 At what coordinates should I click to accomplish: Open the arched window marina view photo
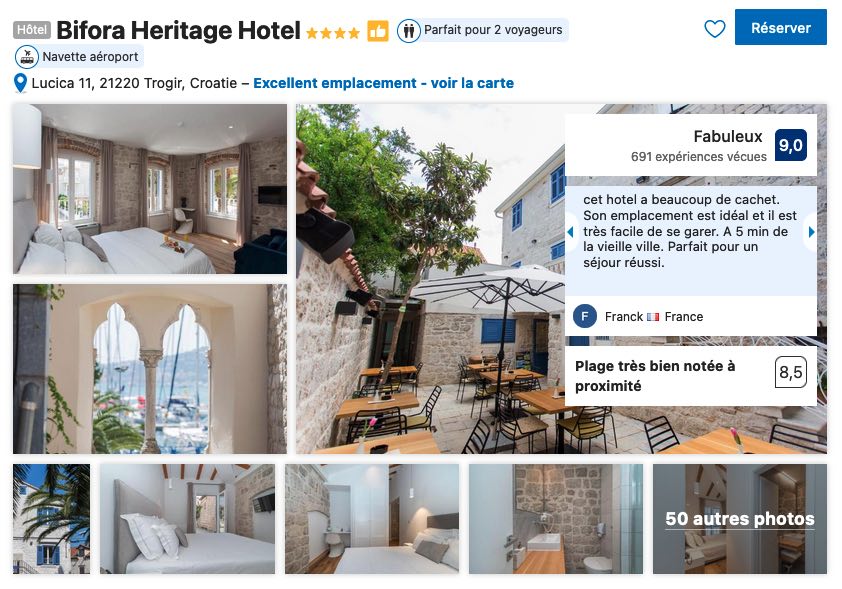150,369
